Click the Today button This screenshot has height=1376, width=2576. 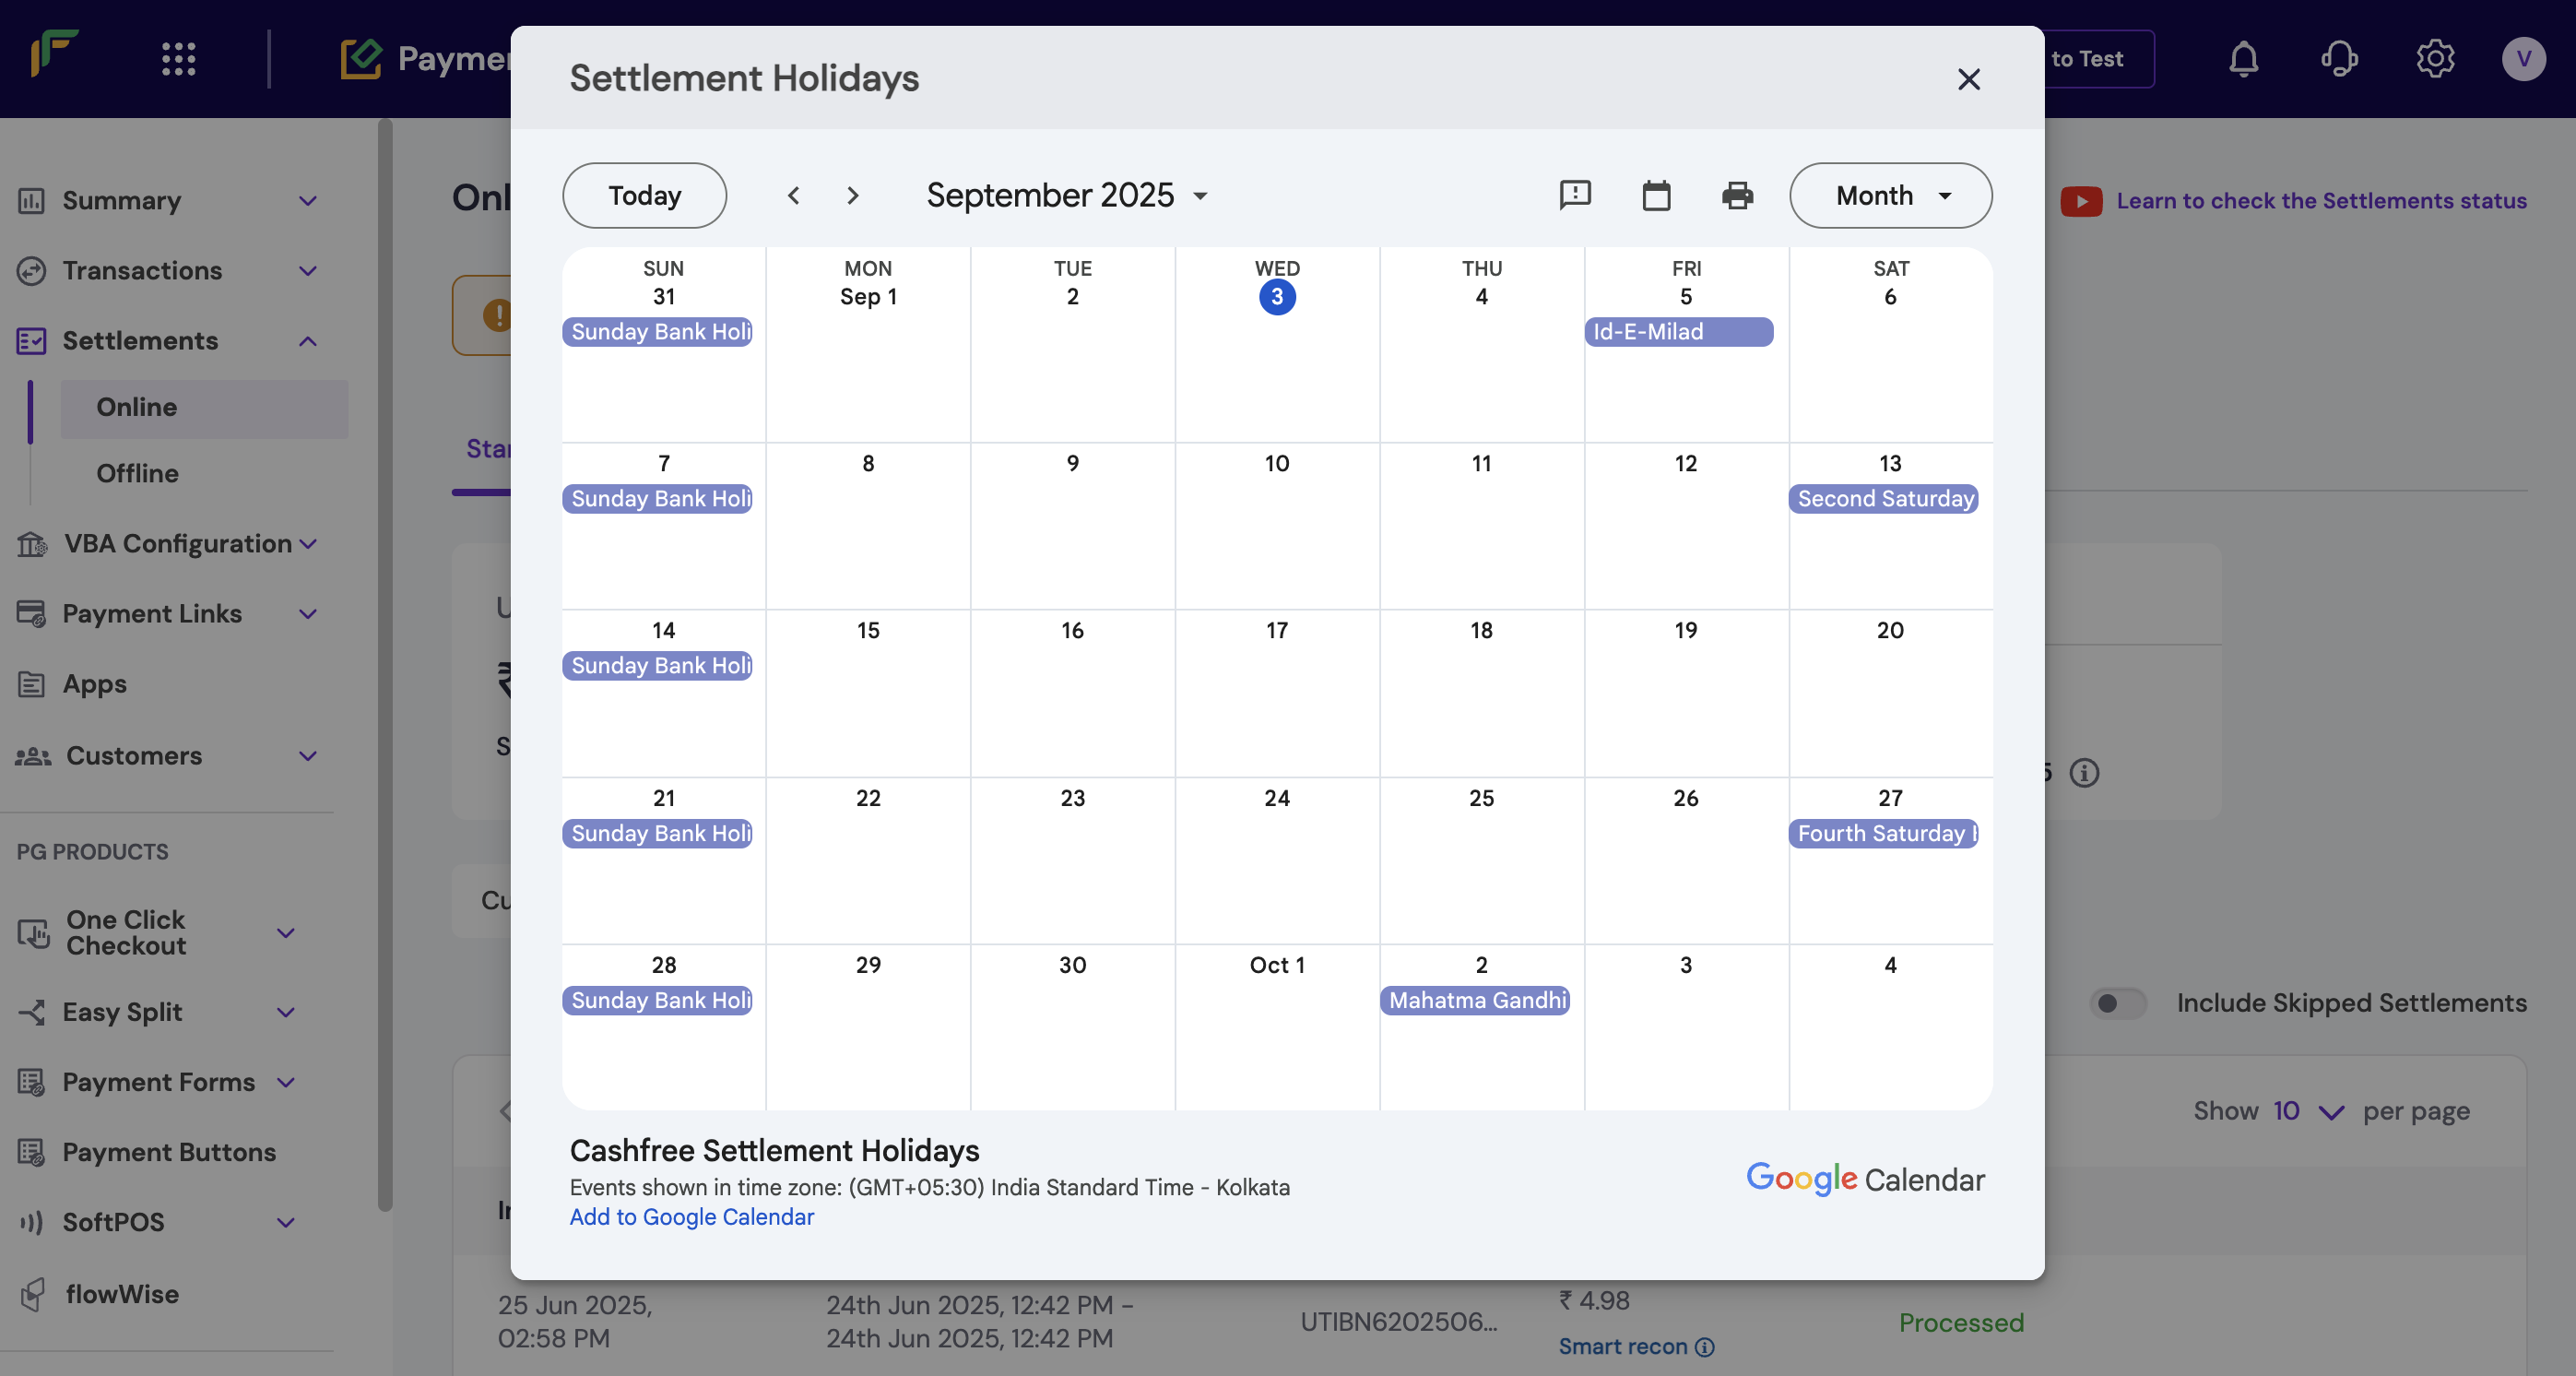(x=644, y=195)
